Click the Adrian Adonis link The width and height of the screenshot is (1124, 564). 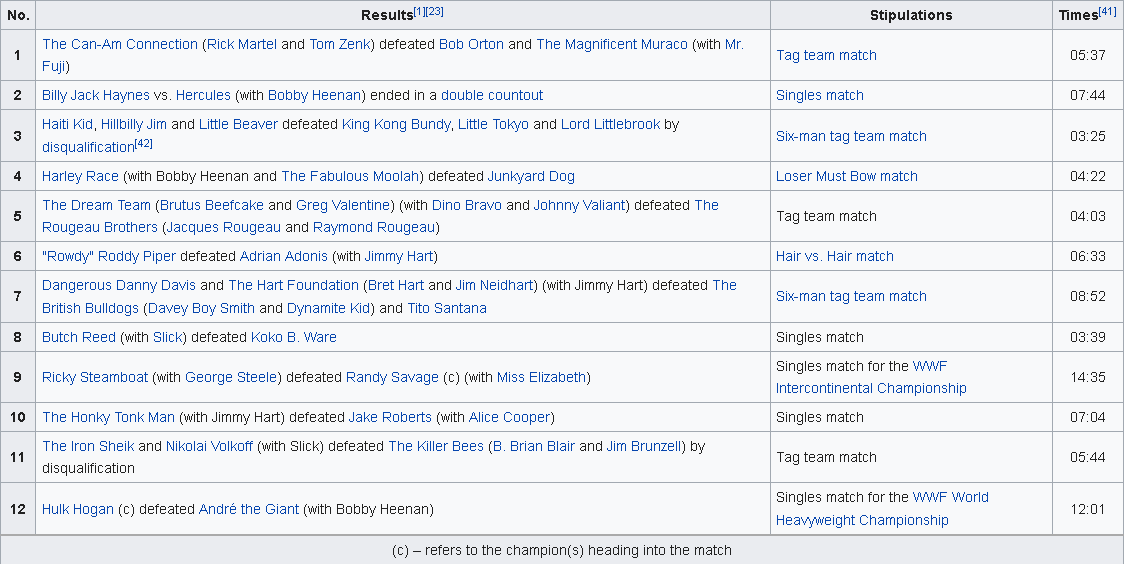(x=283, y=256)
